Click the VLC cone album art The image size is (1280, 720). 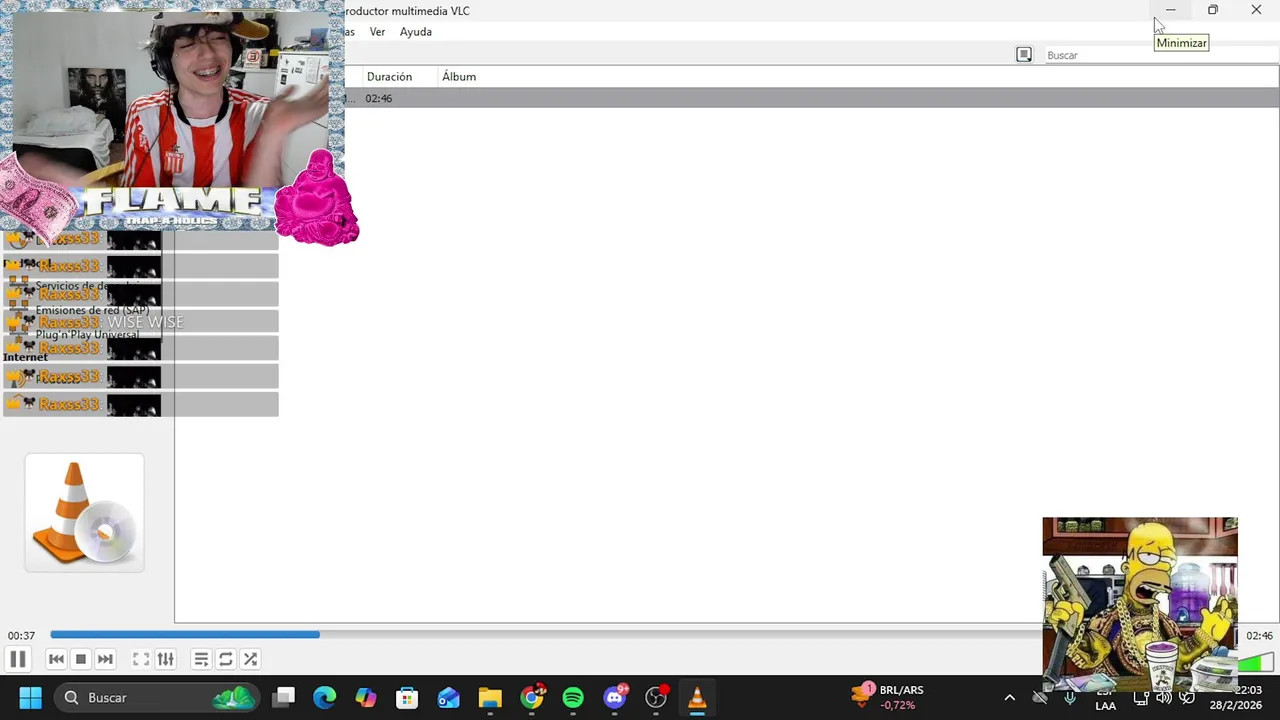click(84, 513)
